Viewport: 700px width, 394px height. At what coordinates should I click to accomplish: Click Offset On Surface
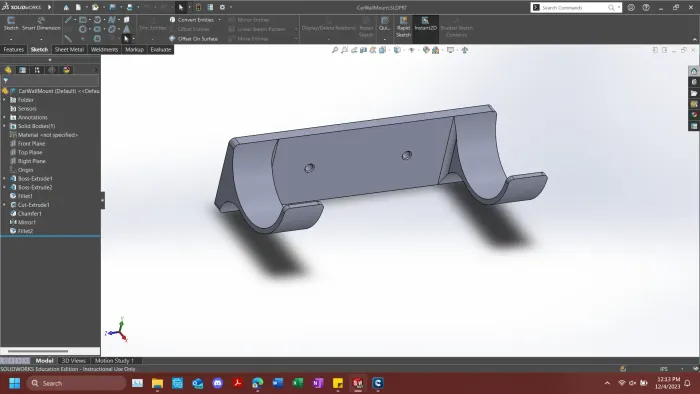[194, 39]
